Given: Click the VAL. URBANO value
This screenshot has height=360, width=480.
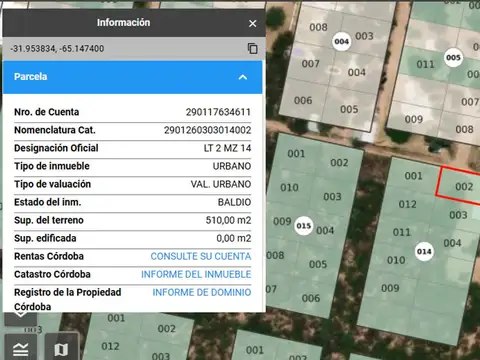Looking at the screenshot, I should coord(221,184).
